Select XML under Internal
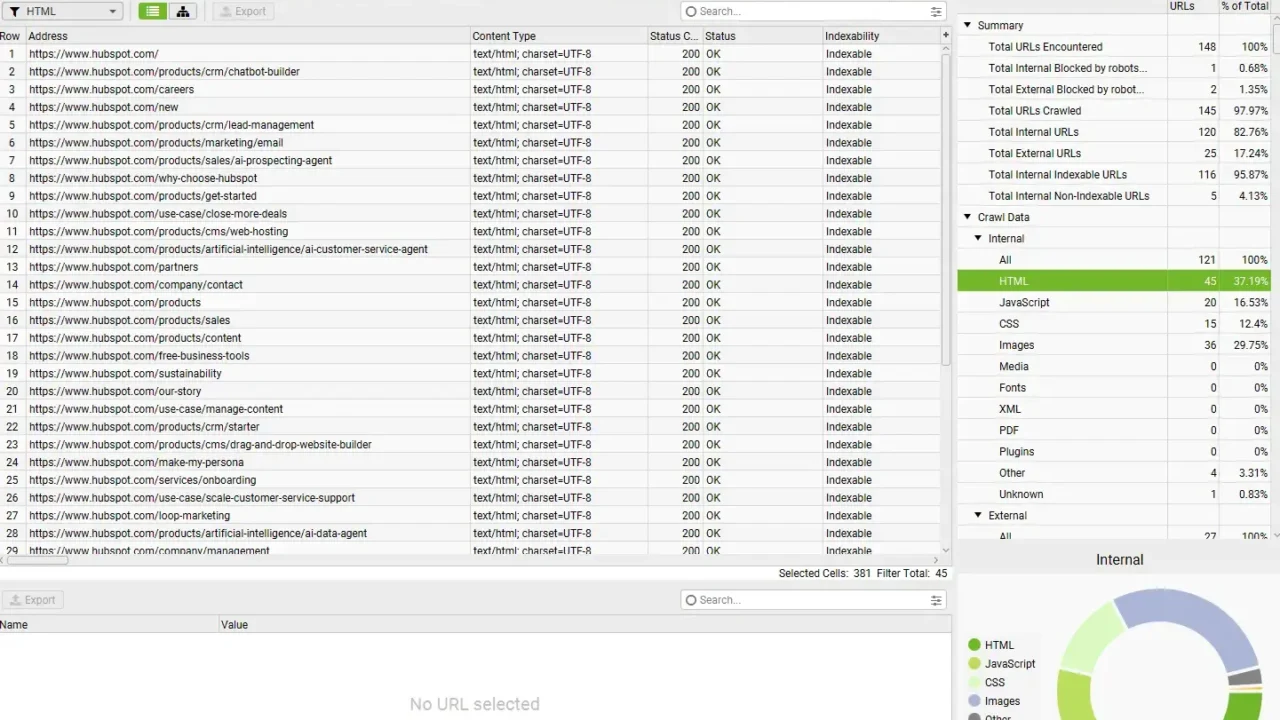Screen dimensions: 1280x720 tap(1114, 409)
